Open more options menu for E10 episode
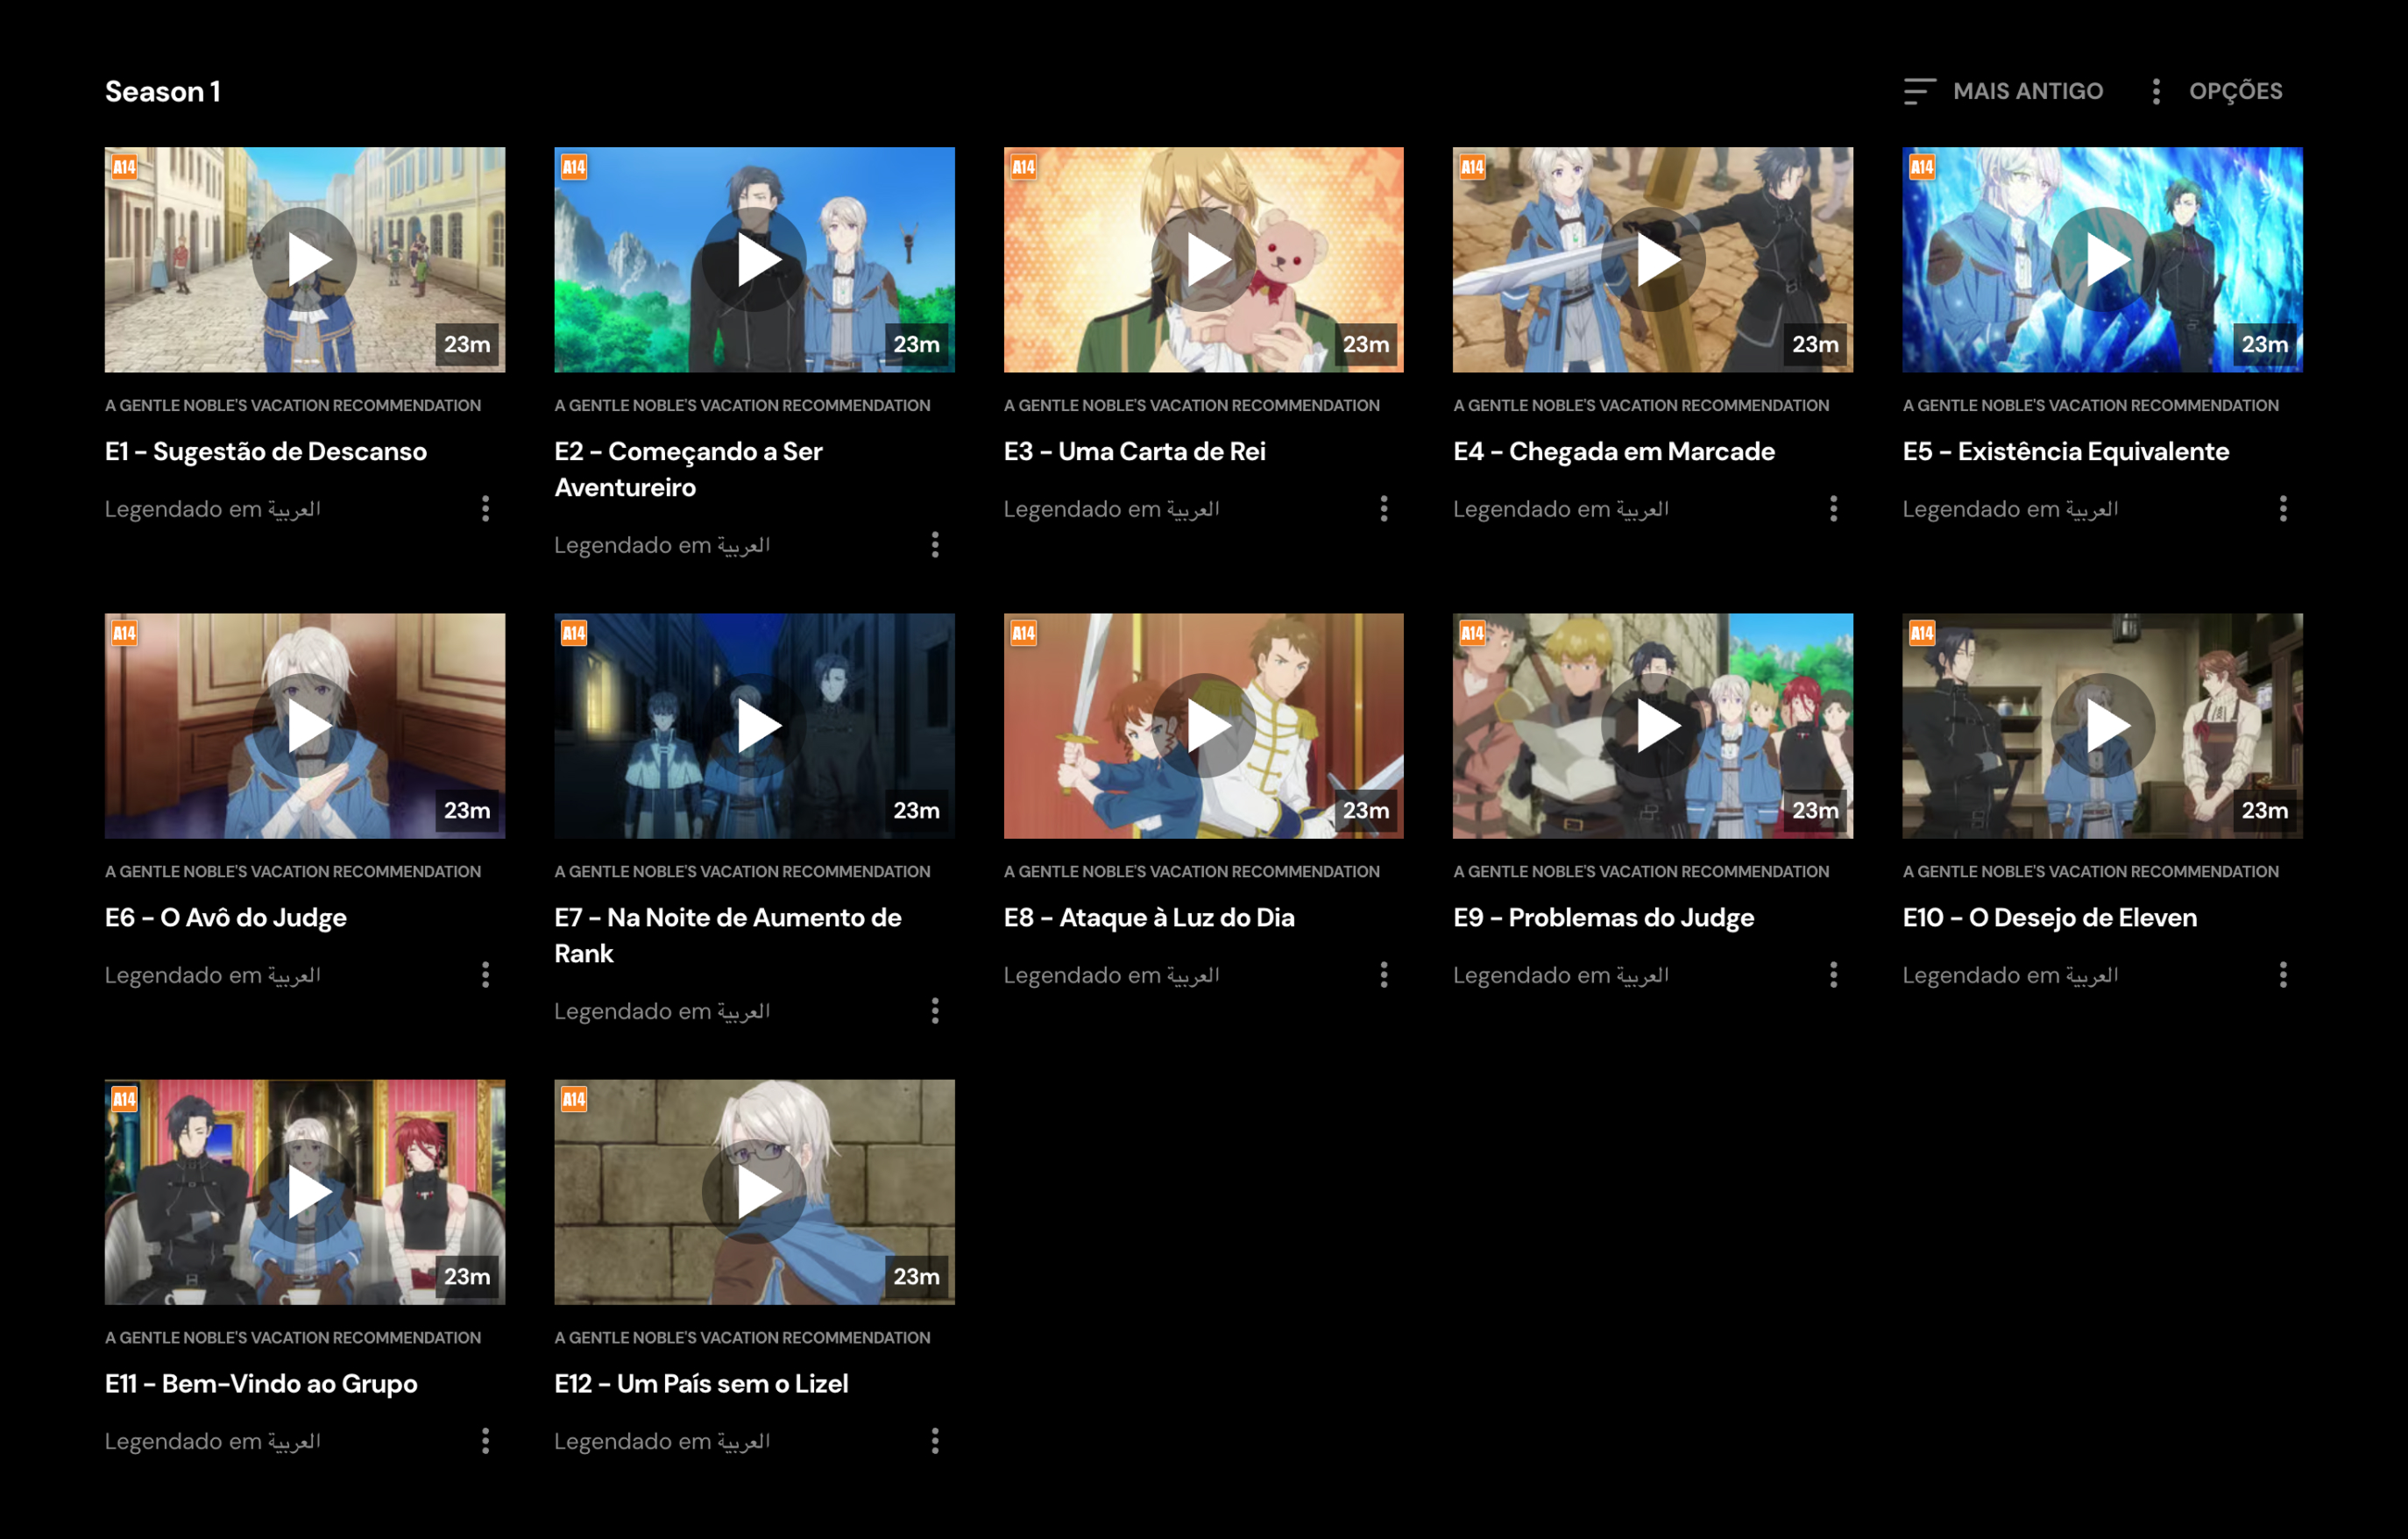 (x=2283, y=975)
